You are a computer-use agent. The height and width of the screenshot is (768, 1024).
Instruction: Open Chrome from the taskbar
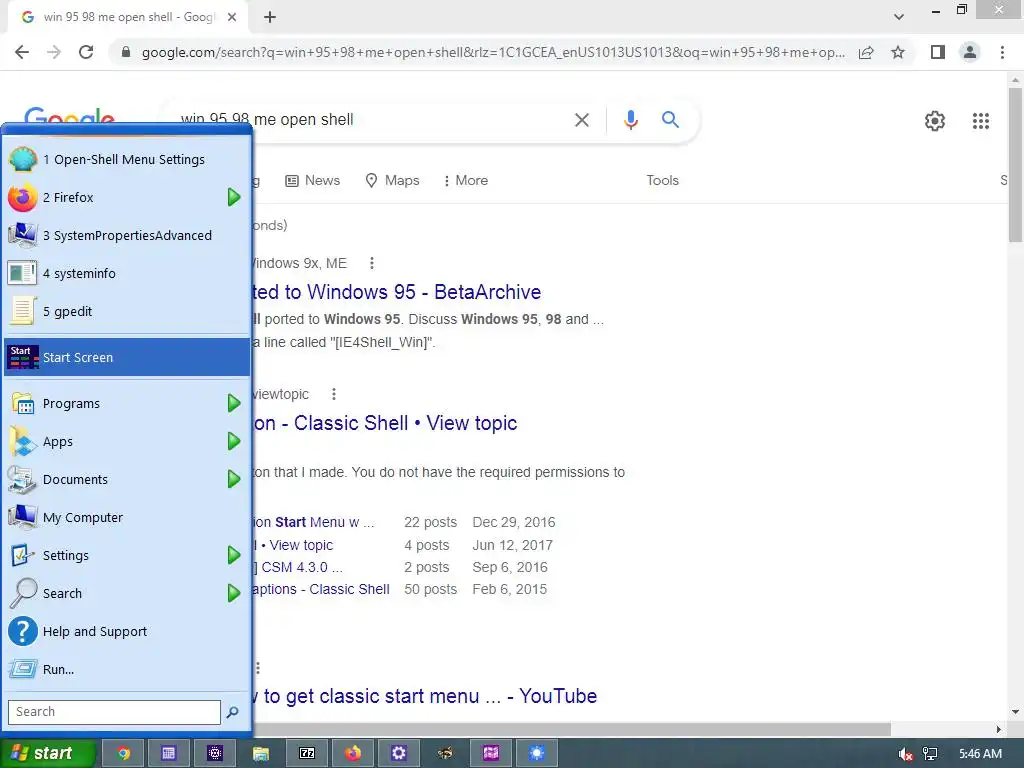tap(123, 753)
